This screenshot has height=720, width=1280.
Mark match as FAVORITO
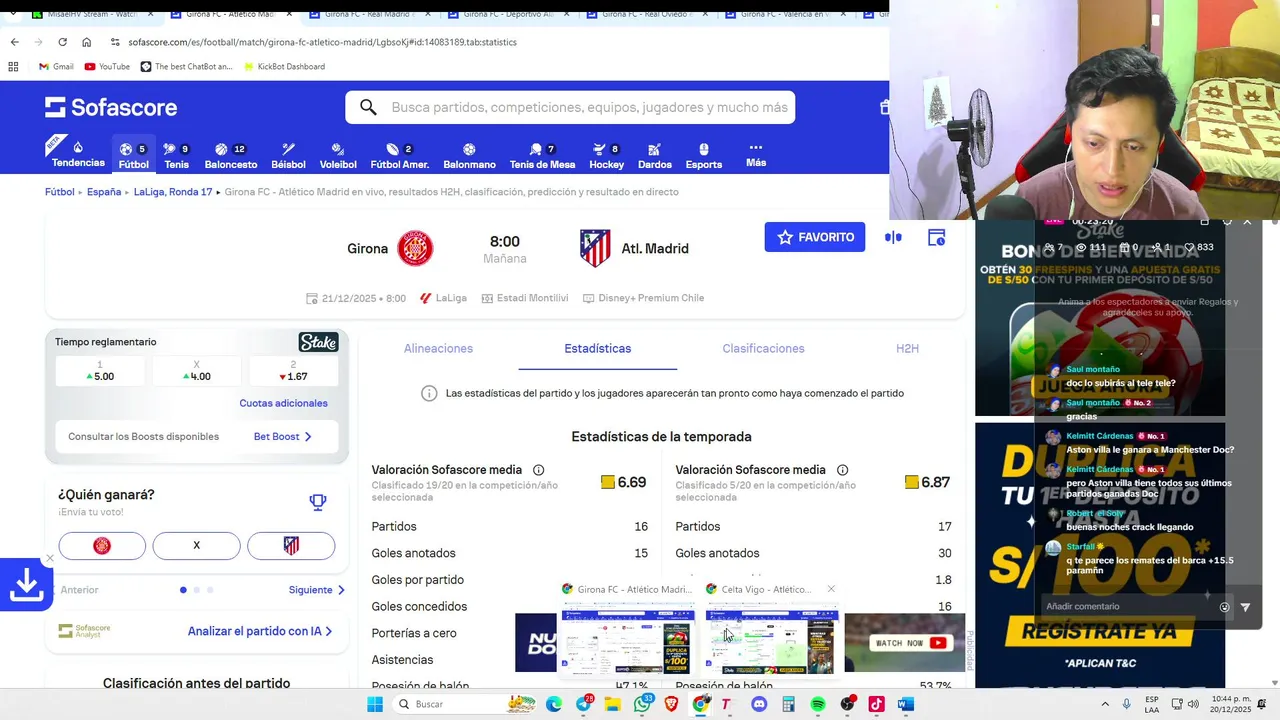tap(815, 237)
